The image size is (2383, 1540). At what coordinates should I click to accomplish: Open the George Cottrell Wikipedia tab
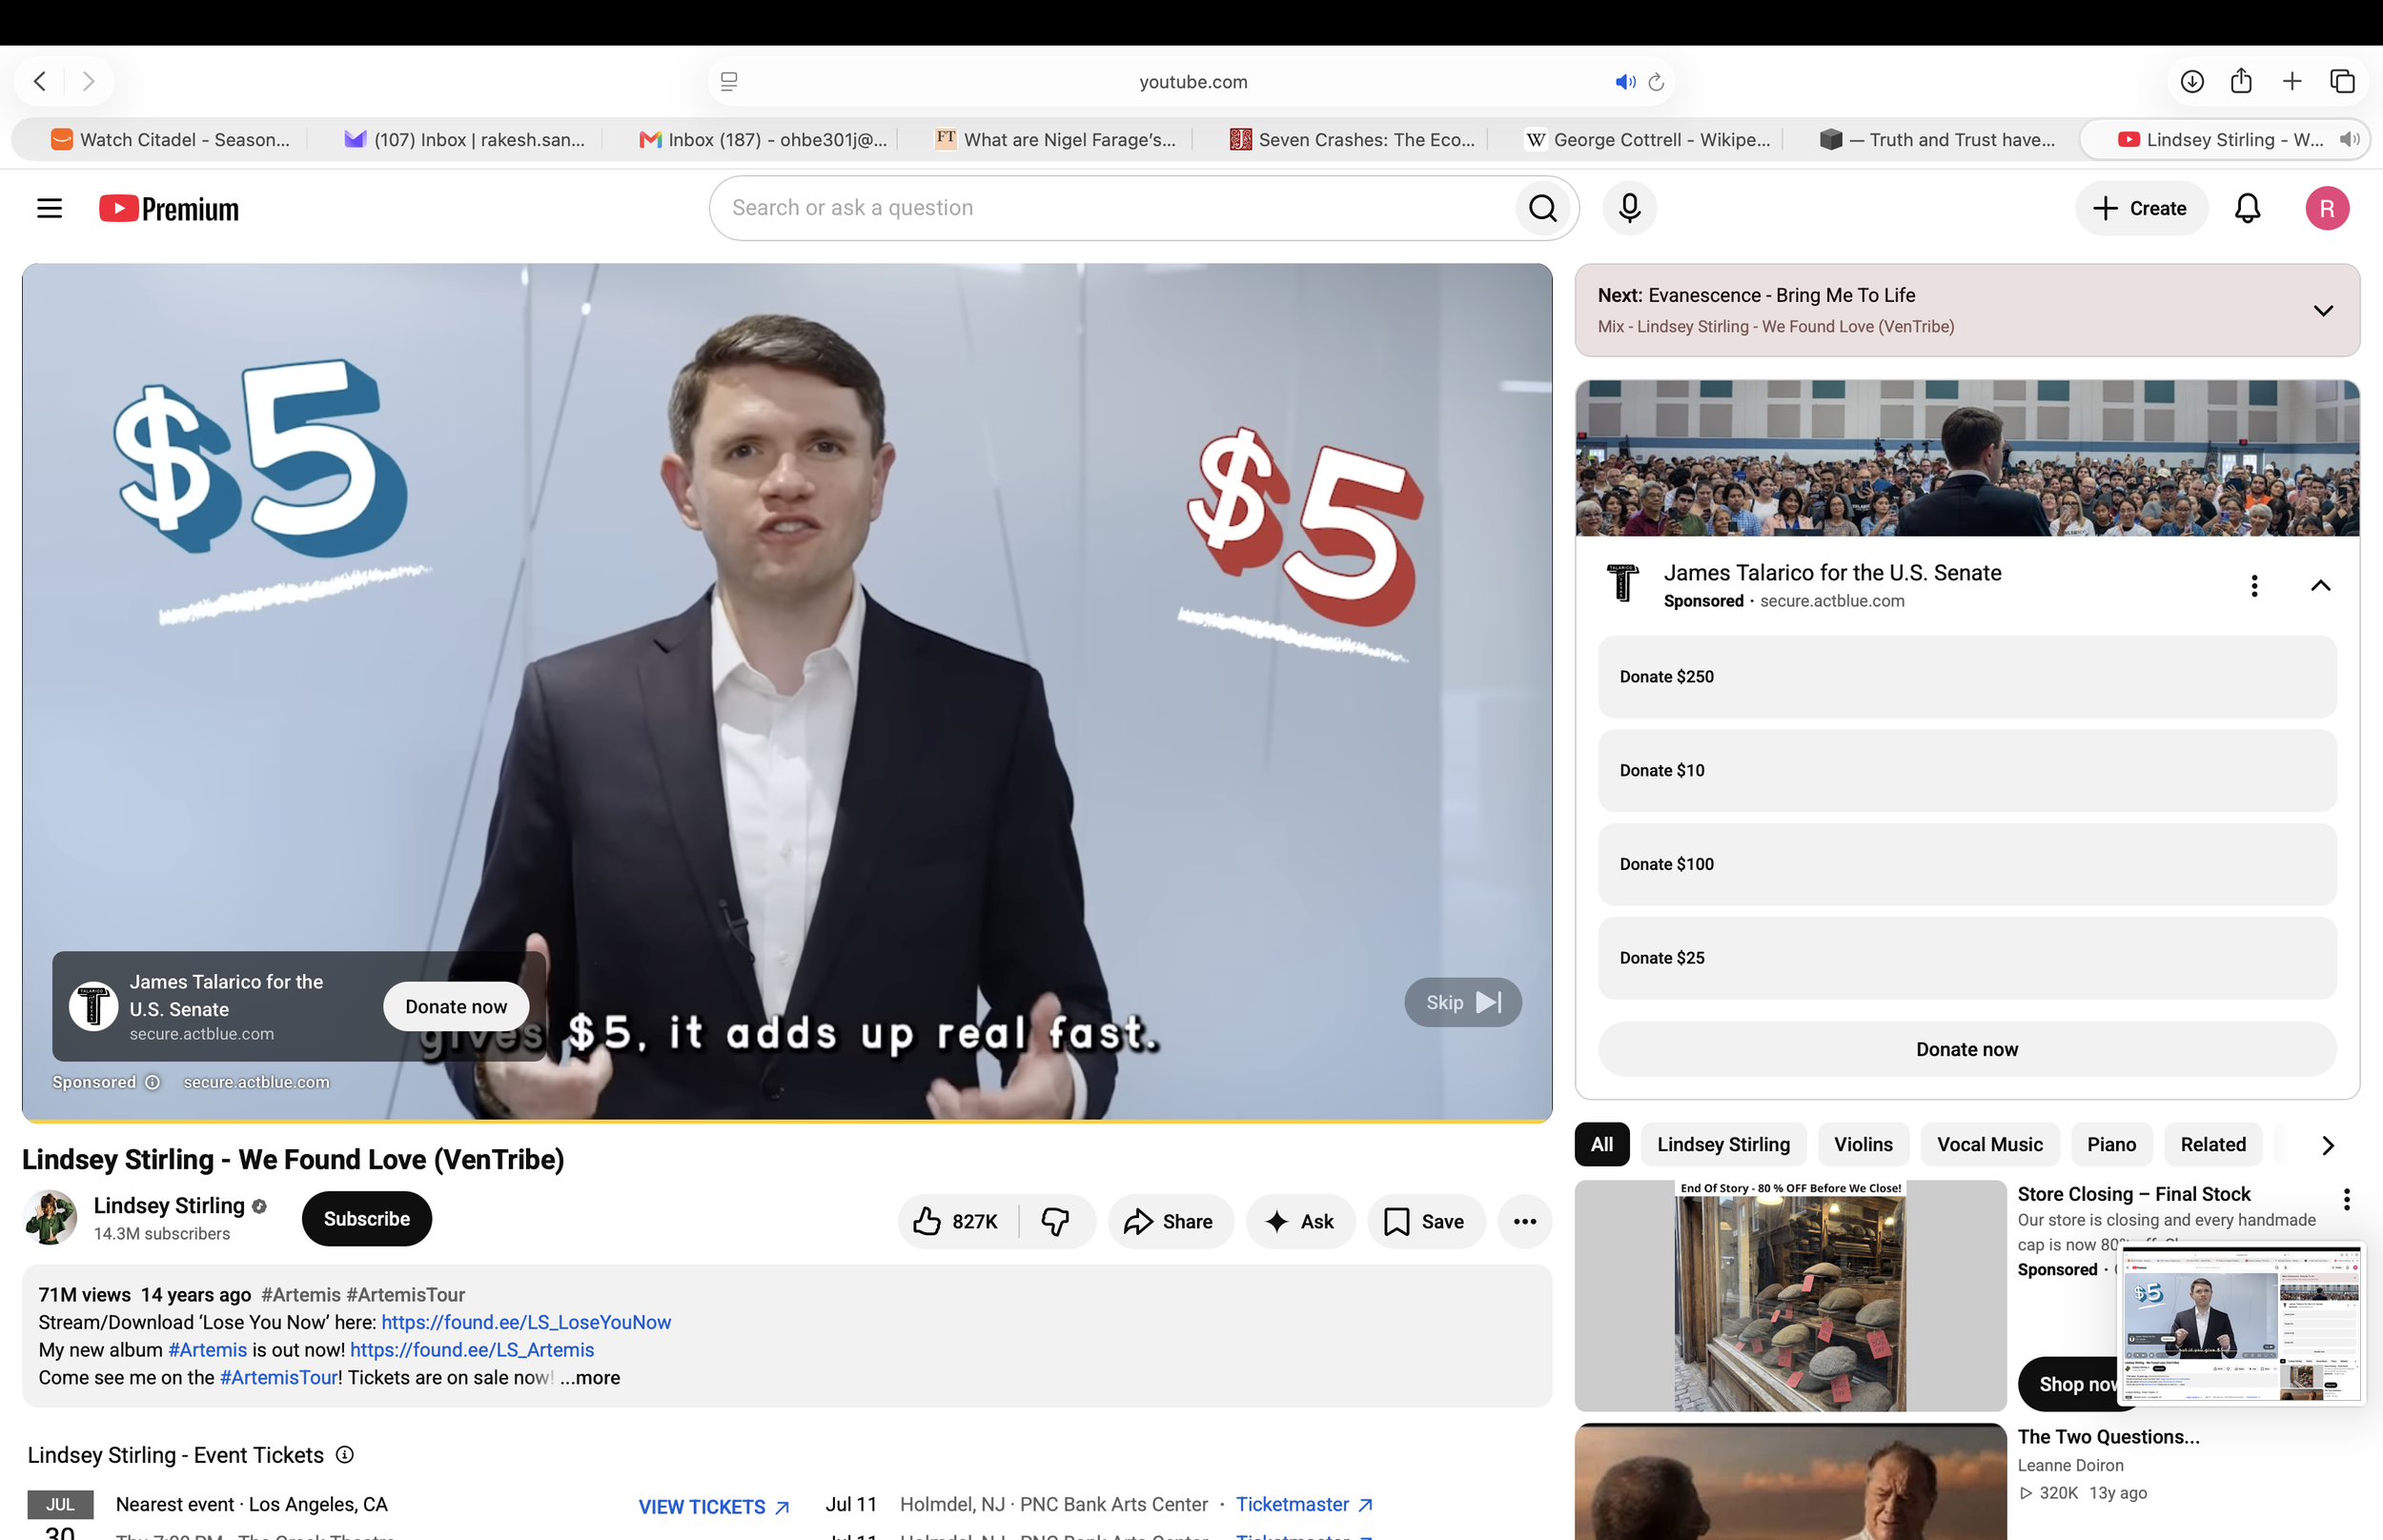(1647, 140)
